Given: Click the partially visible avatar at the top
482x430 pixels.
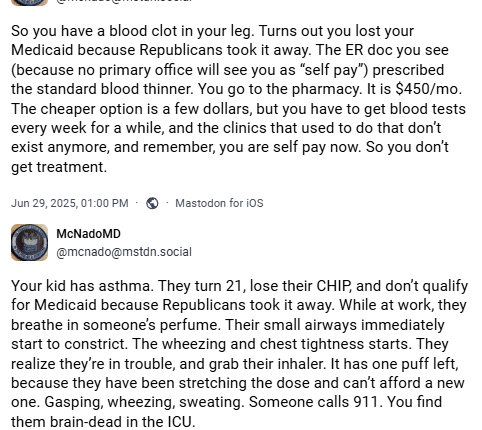Looking at the screenshot, I should point(29,3).
